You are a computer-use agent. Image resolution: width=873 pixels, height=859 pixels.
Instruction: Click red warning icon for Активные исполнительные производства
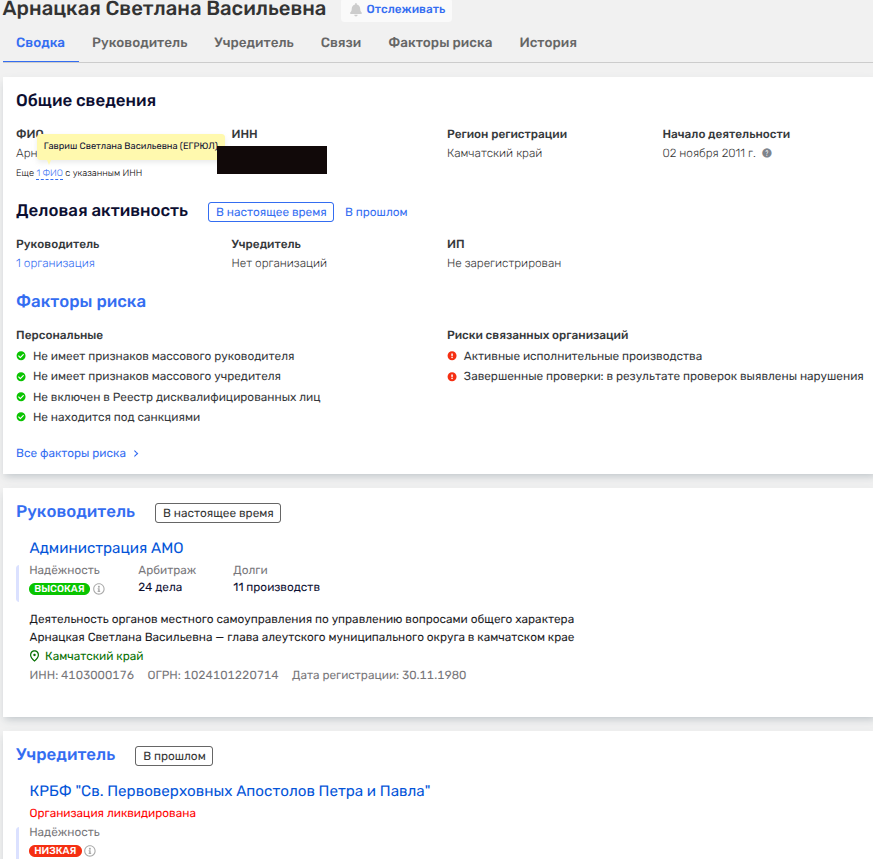[x=452, y=356]
